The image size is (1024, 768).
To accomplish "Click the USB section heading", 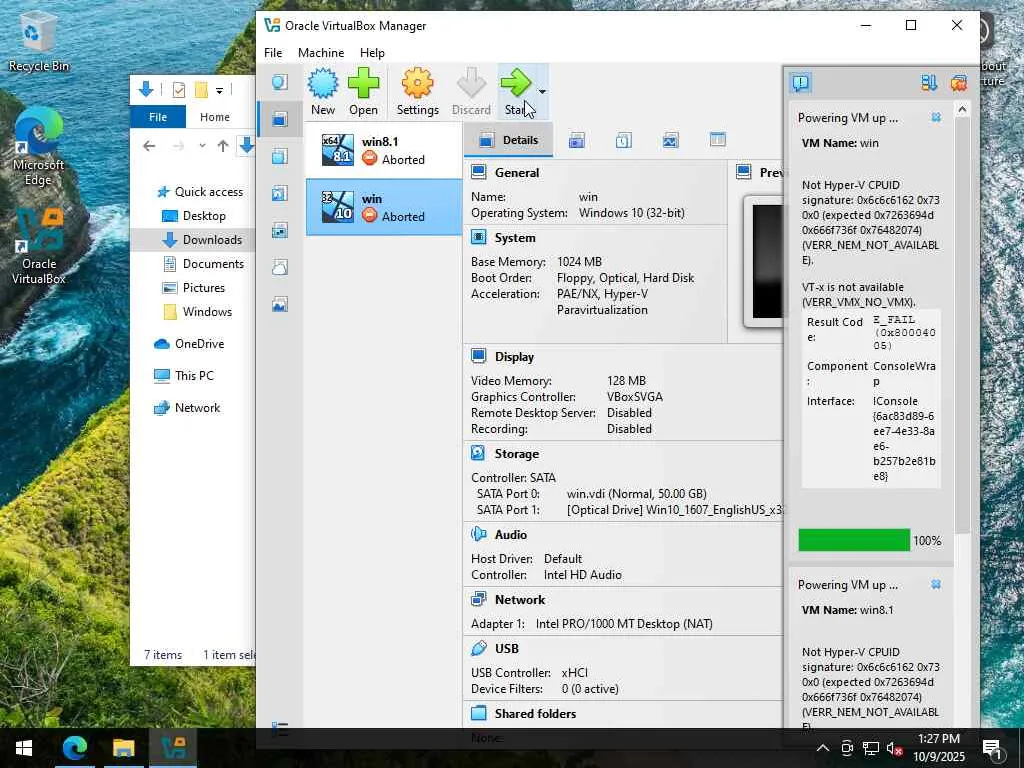I will 507,648.
